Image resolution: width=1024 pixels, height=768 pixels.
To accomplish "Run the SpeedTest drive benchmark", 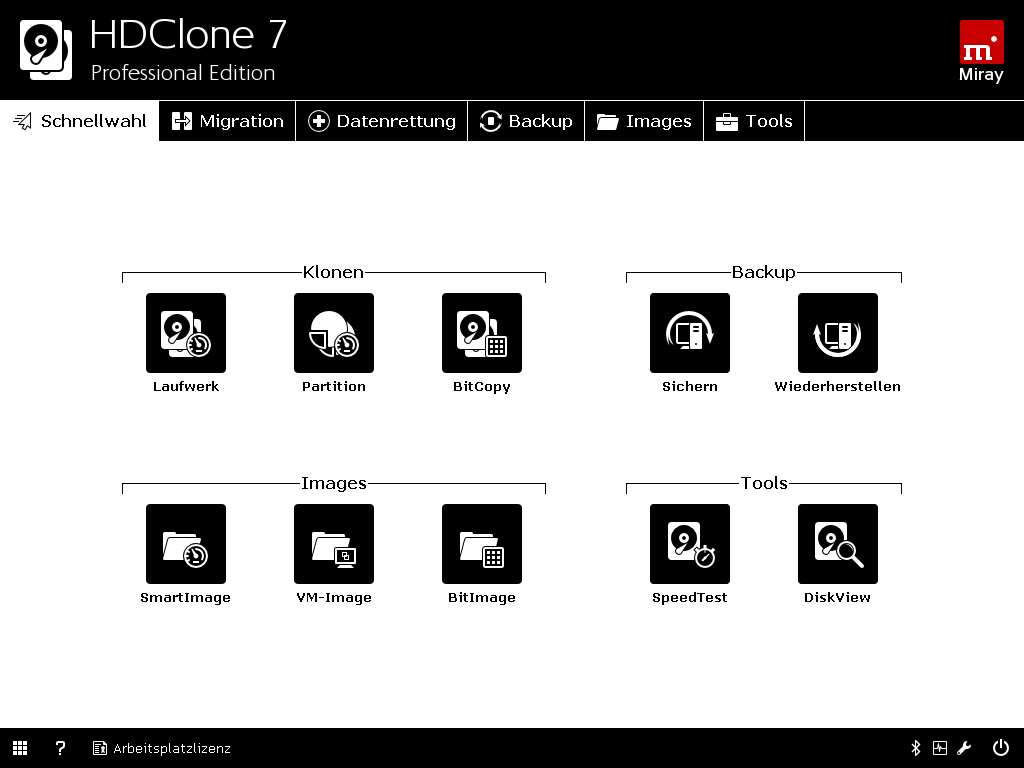I will coord(689,544).
